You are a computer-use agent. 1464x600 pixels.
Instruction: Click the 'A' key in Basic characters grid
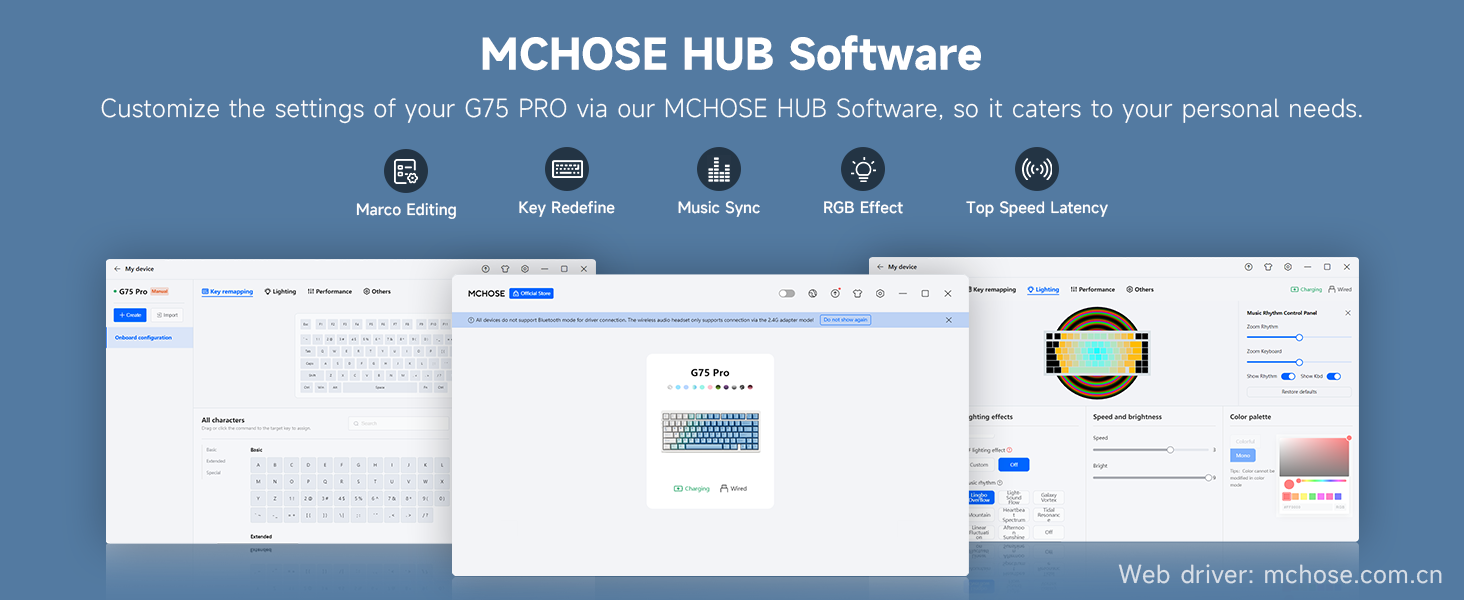259,465
